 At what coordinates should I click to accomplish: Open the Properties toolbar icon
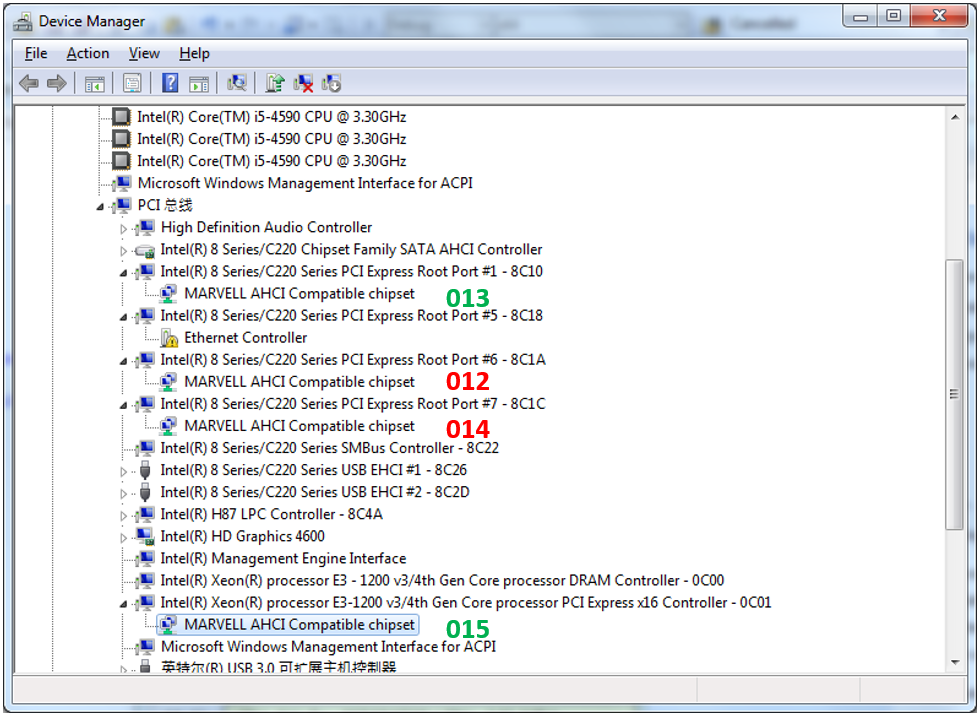point(132,83)
